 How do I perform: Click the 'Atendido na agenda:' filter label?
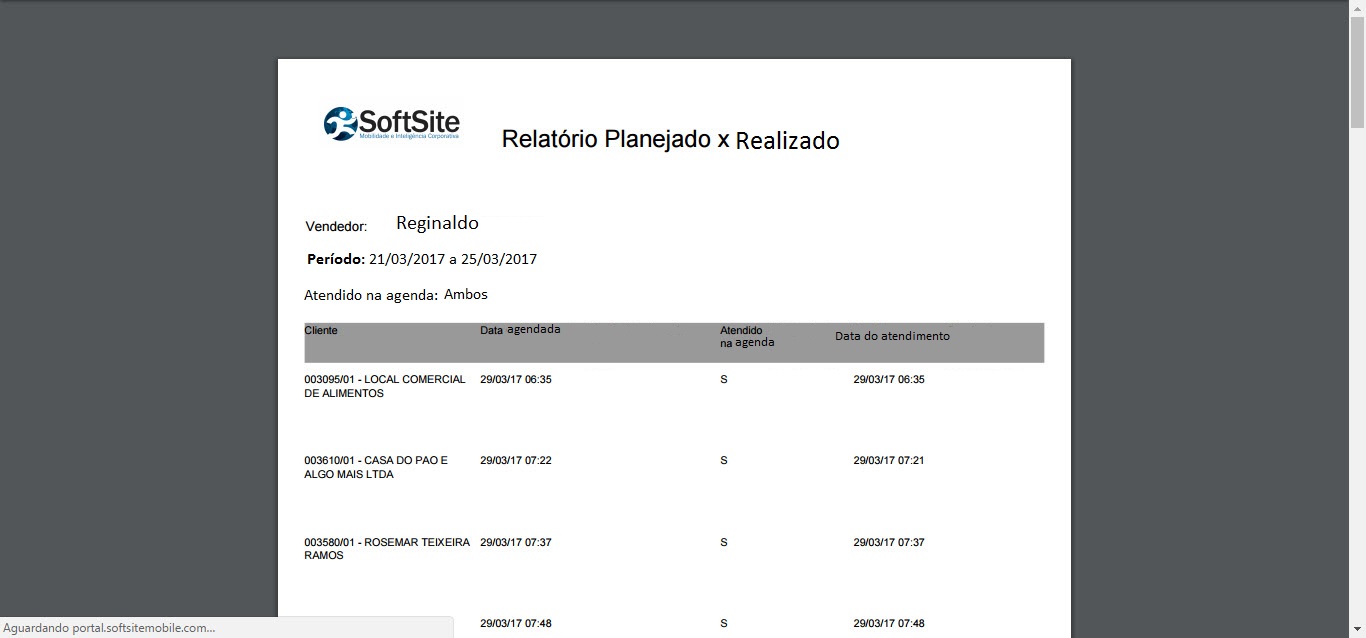(371, 295)
